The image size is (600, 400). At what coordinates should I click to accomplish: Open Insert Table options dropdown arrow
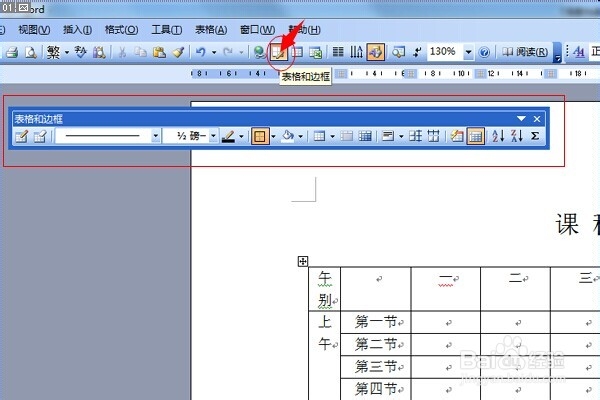click(332, 136)
